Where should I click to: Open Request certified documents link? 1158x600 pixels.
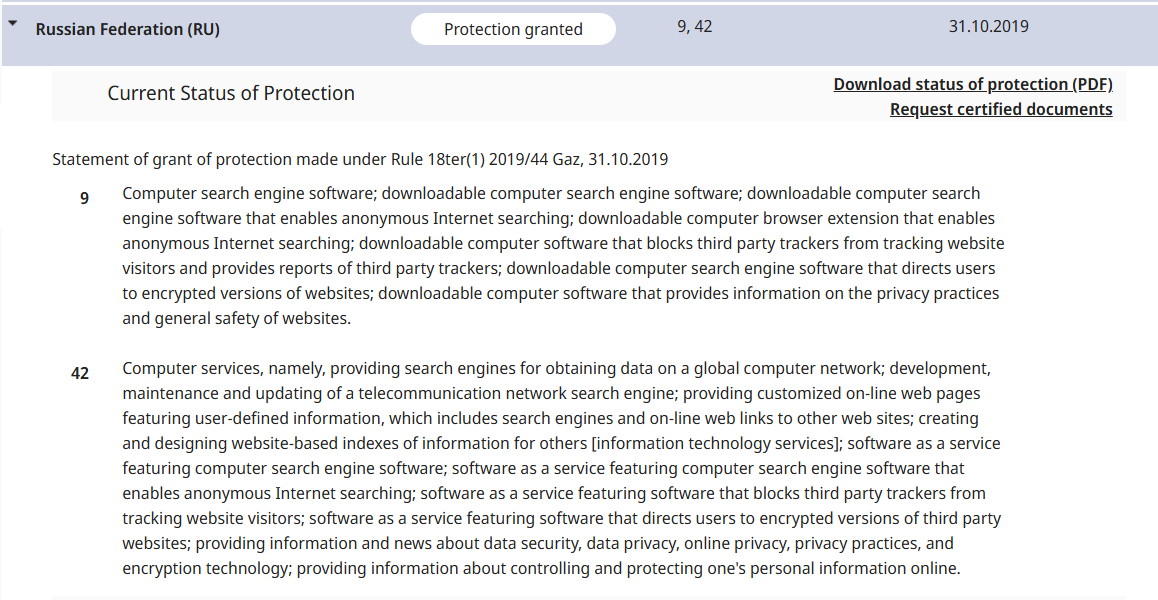click(x=1001, y=109)
